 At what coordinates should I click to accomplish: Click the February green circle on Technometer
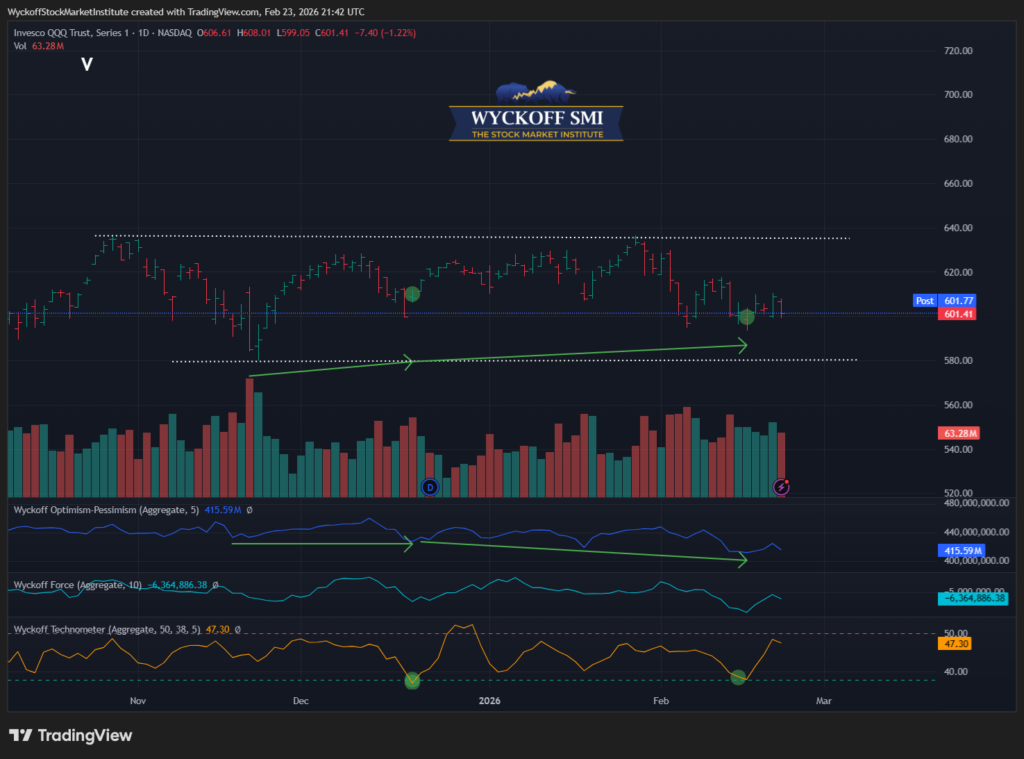(x=739, y=677)
